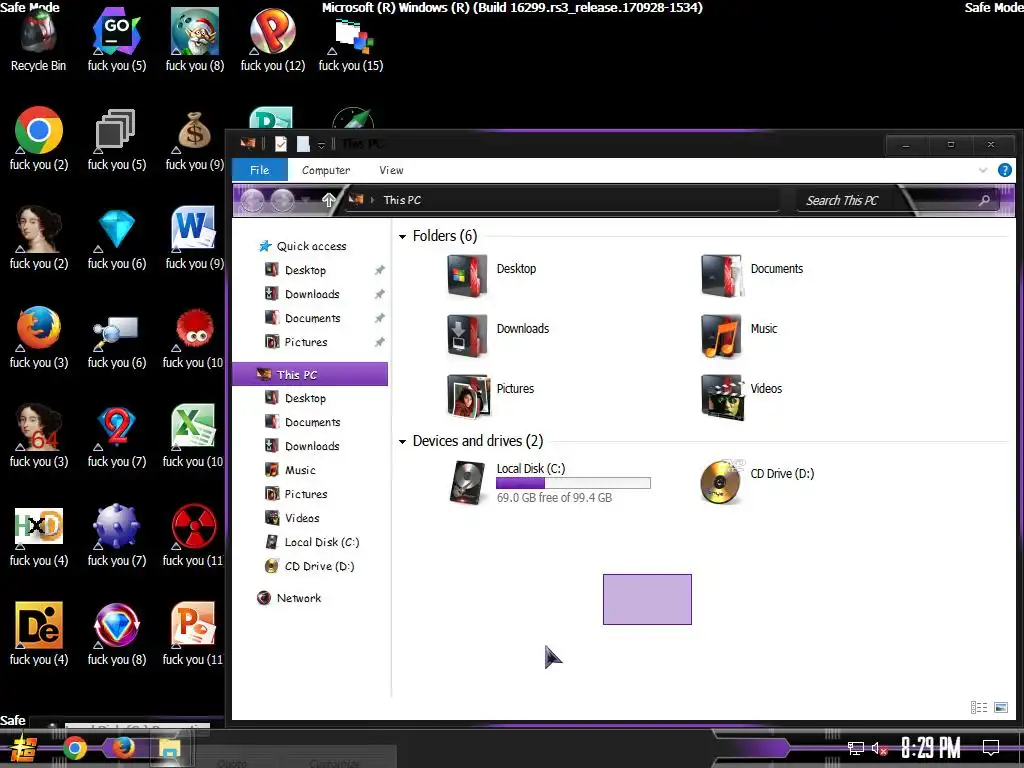
Task: Select the blue diamond desktop shortcut
Action: (116, 238)
